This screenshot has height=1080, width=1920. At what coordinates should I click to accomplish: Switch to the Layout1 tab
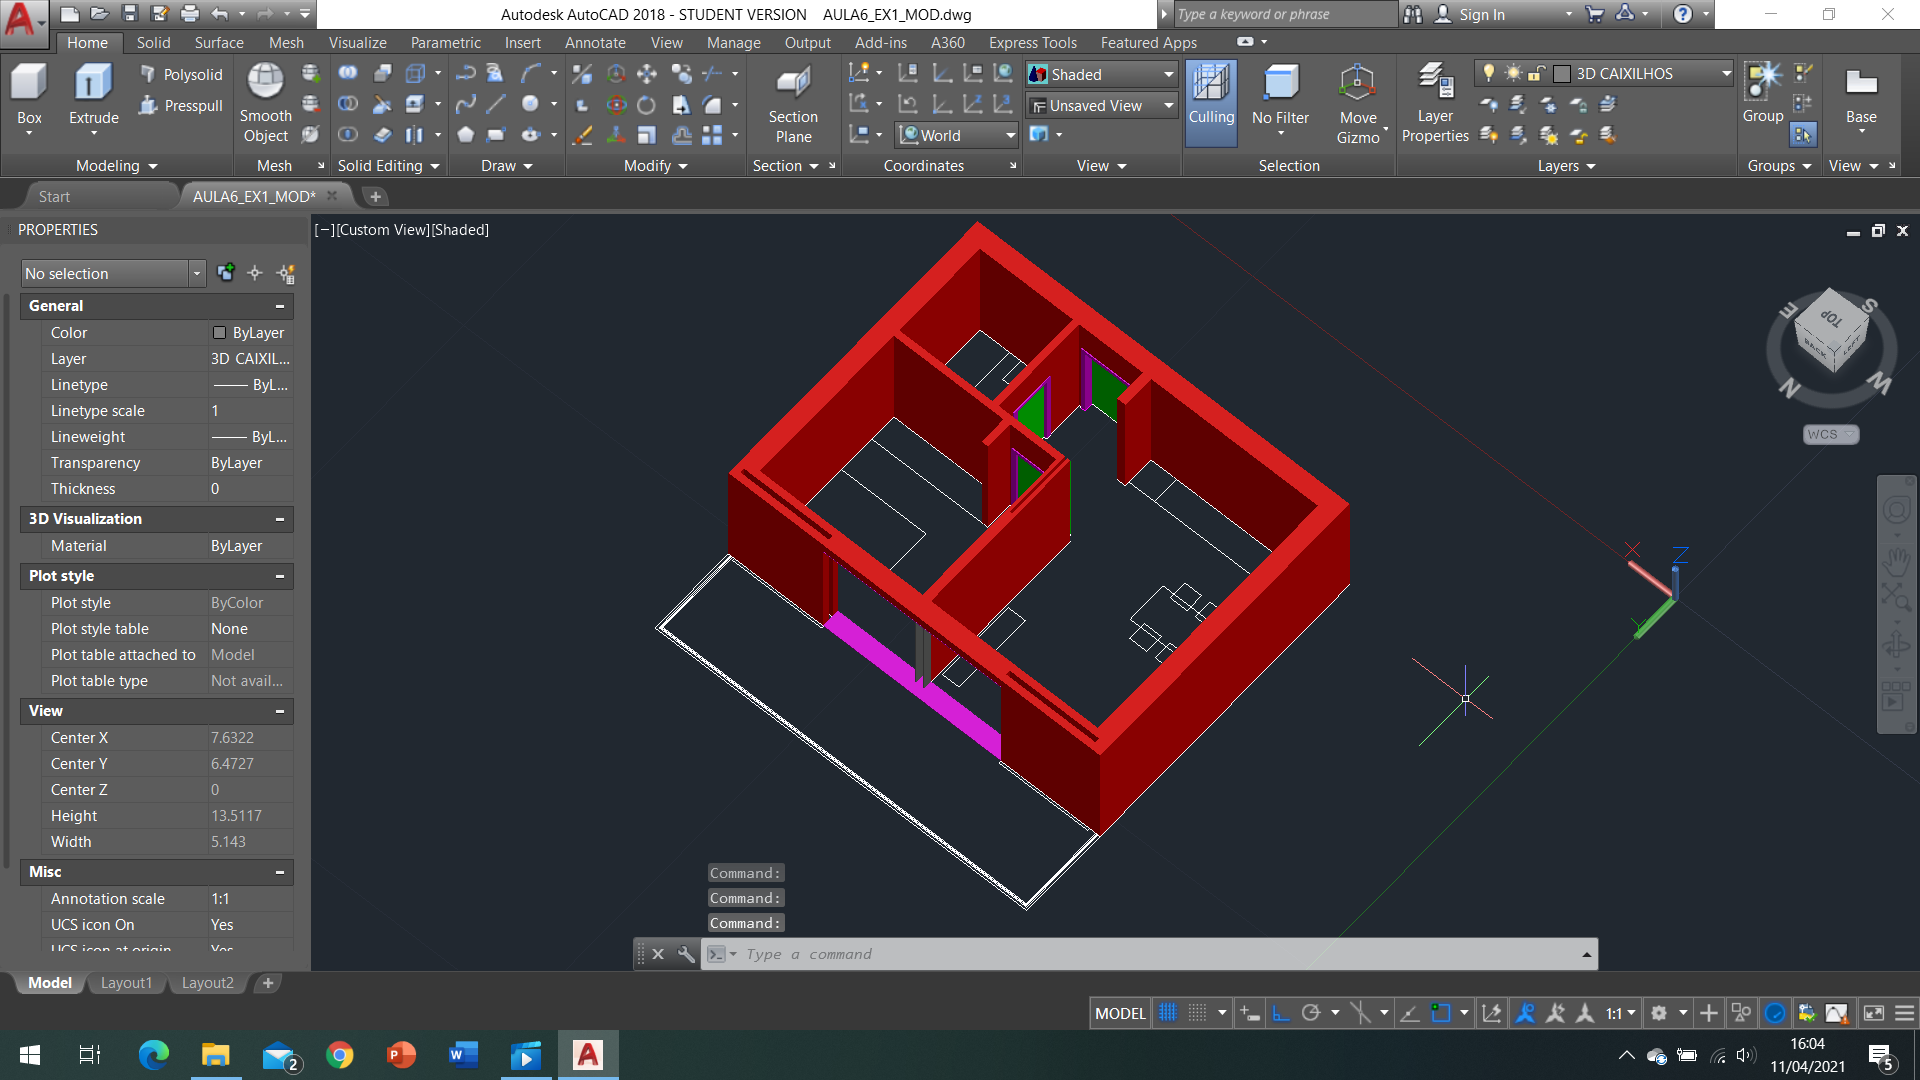[126, 983]
